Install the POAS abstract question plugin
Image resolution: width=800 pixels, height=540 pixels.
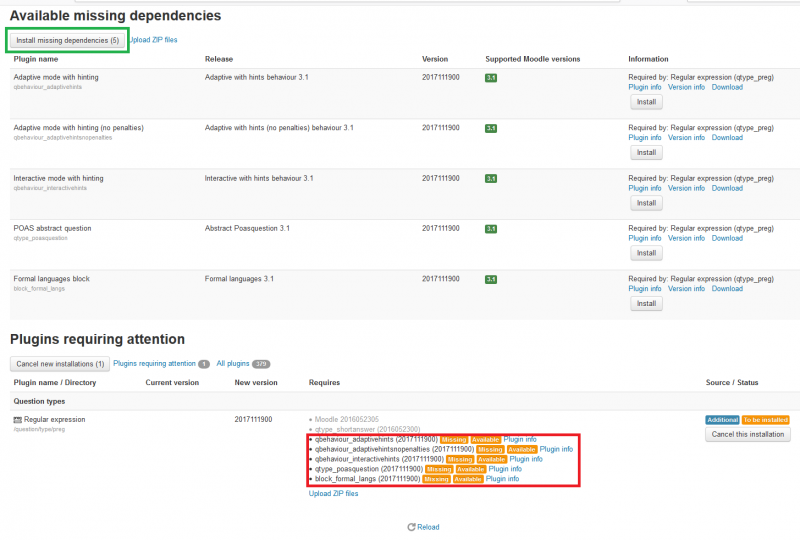(x=646, y=253)
